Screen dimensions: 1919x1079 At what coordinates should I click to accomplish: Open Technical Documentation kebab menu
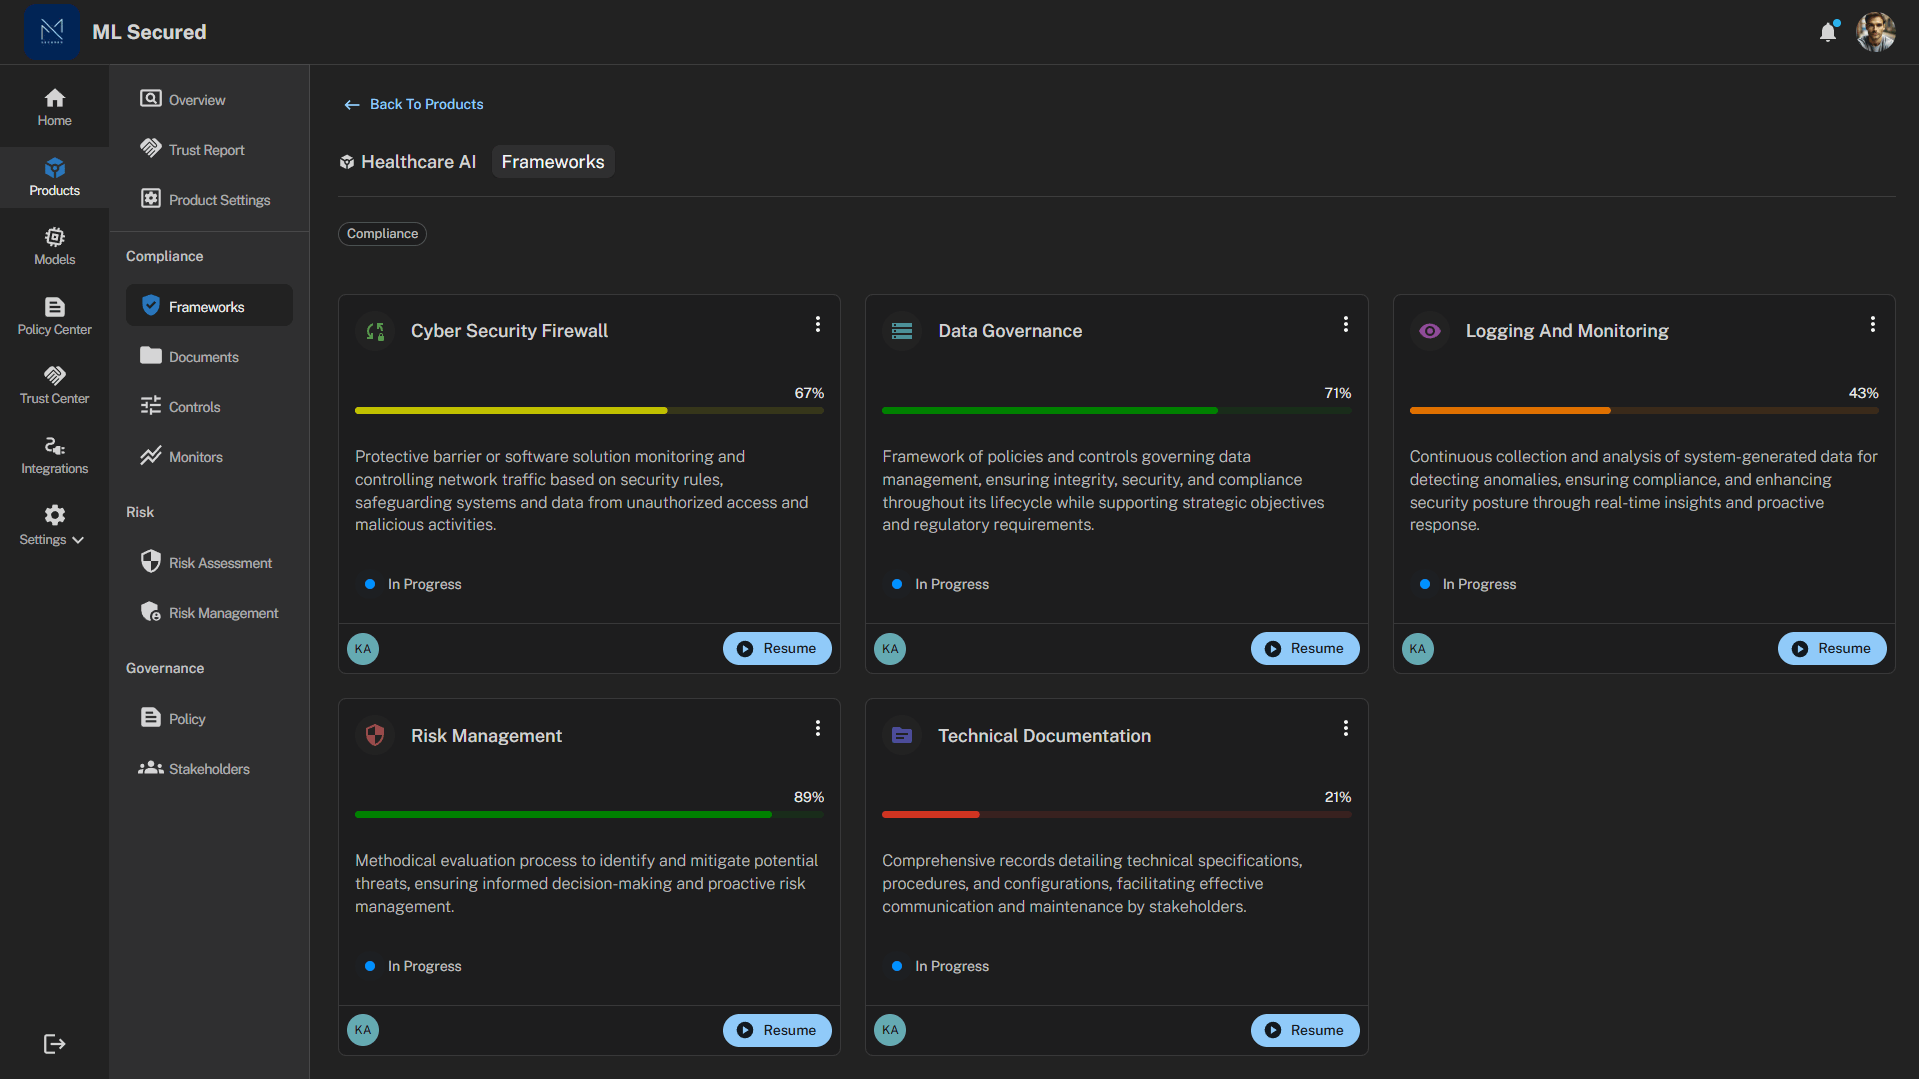pos(1345,728)
